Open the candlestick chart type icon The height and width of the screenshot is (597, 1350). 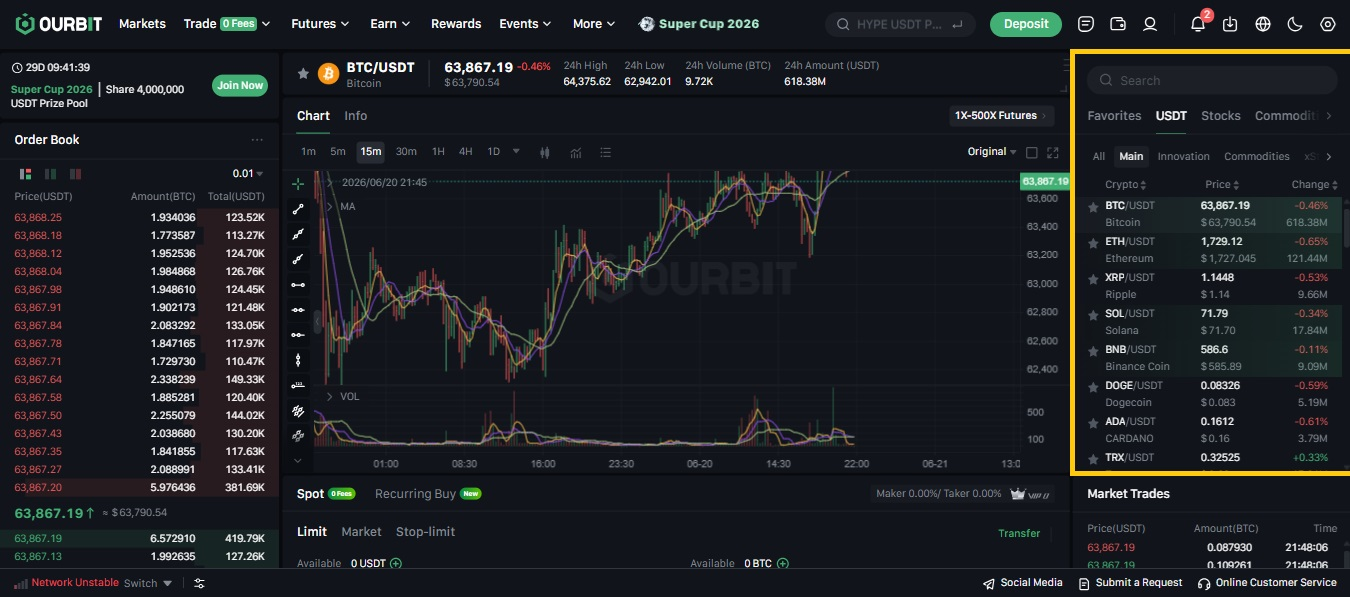[x=545, y=152]
